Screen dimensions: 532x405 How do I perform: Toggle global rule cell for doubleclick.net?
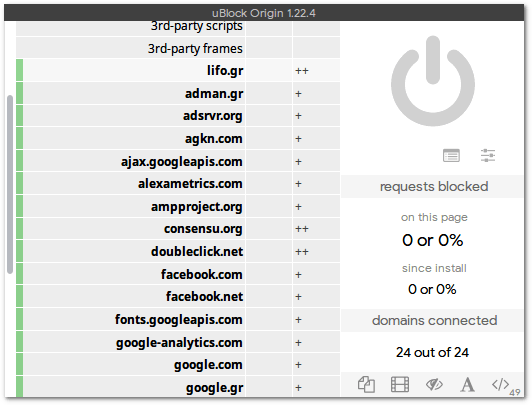click(x=269, y=251)
